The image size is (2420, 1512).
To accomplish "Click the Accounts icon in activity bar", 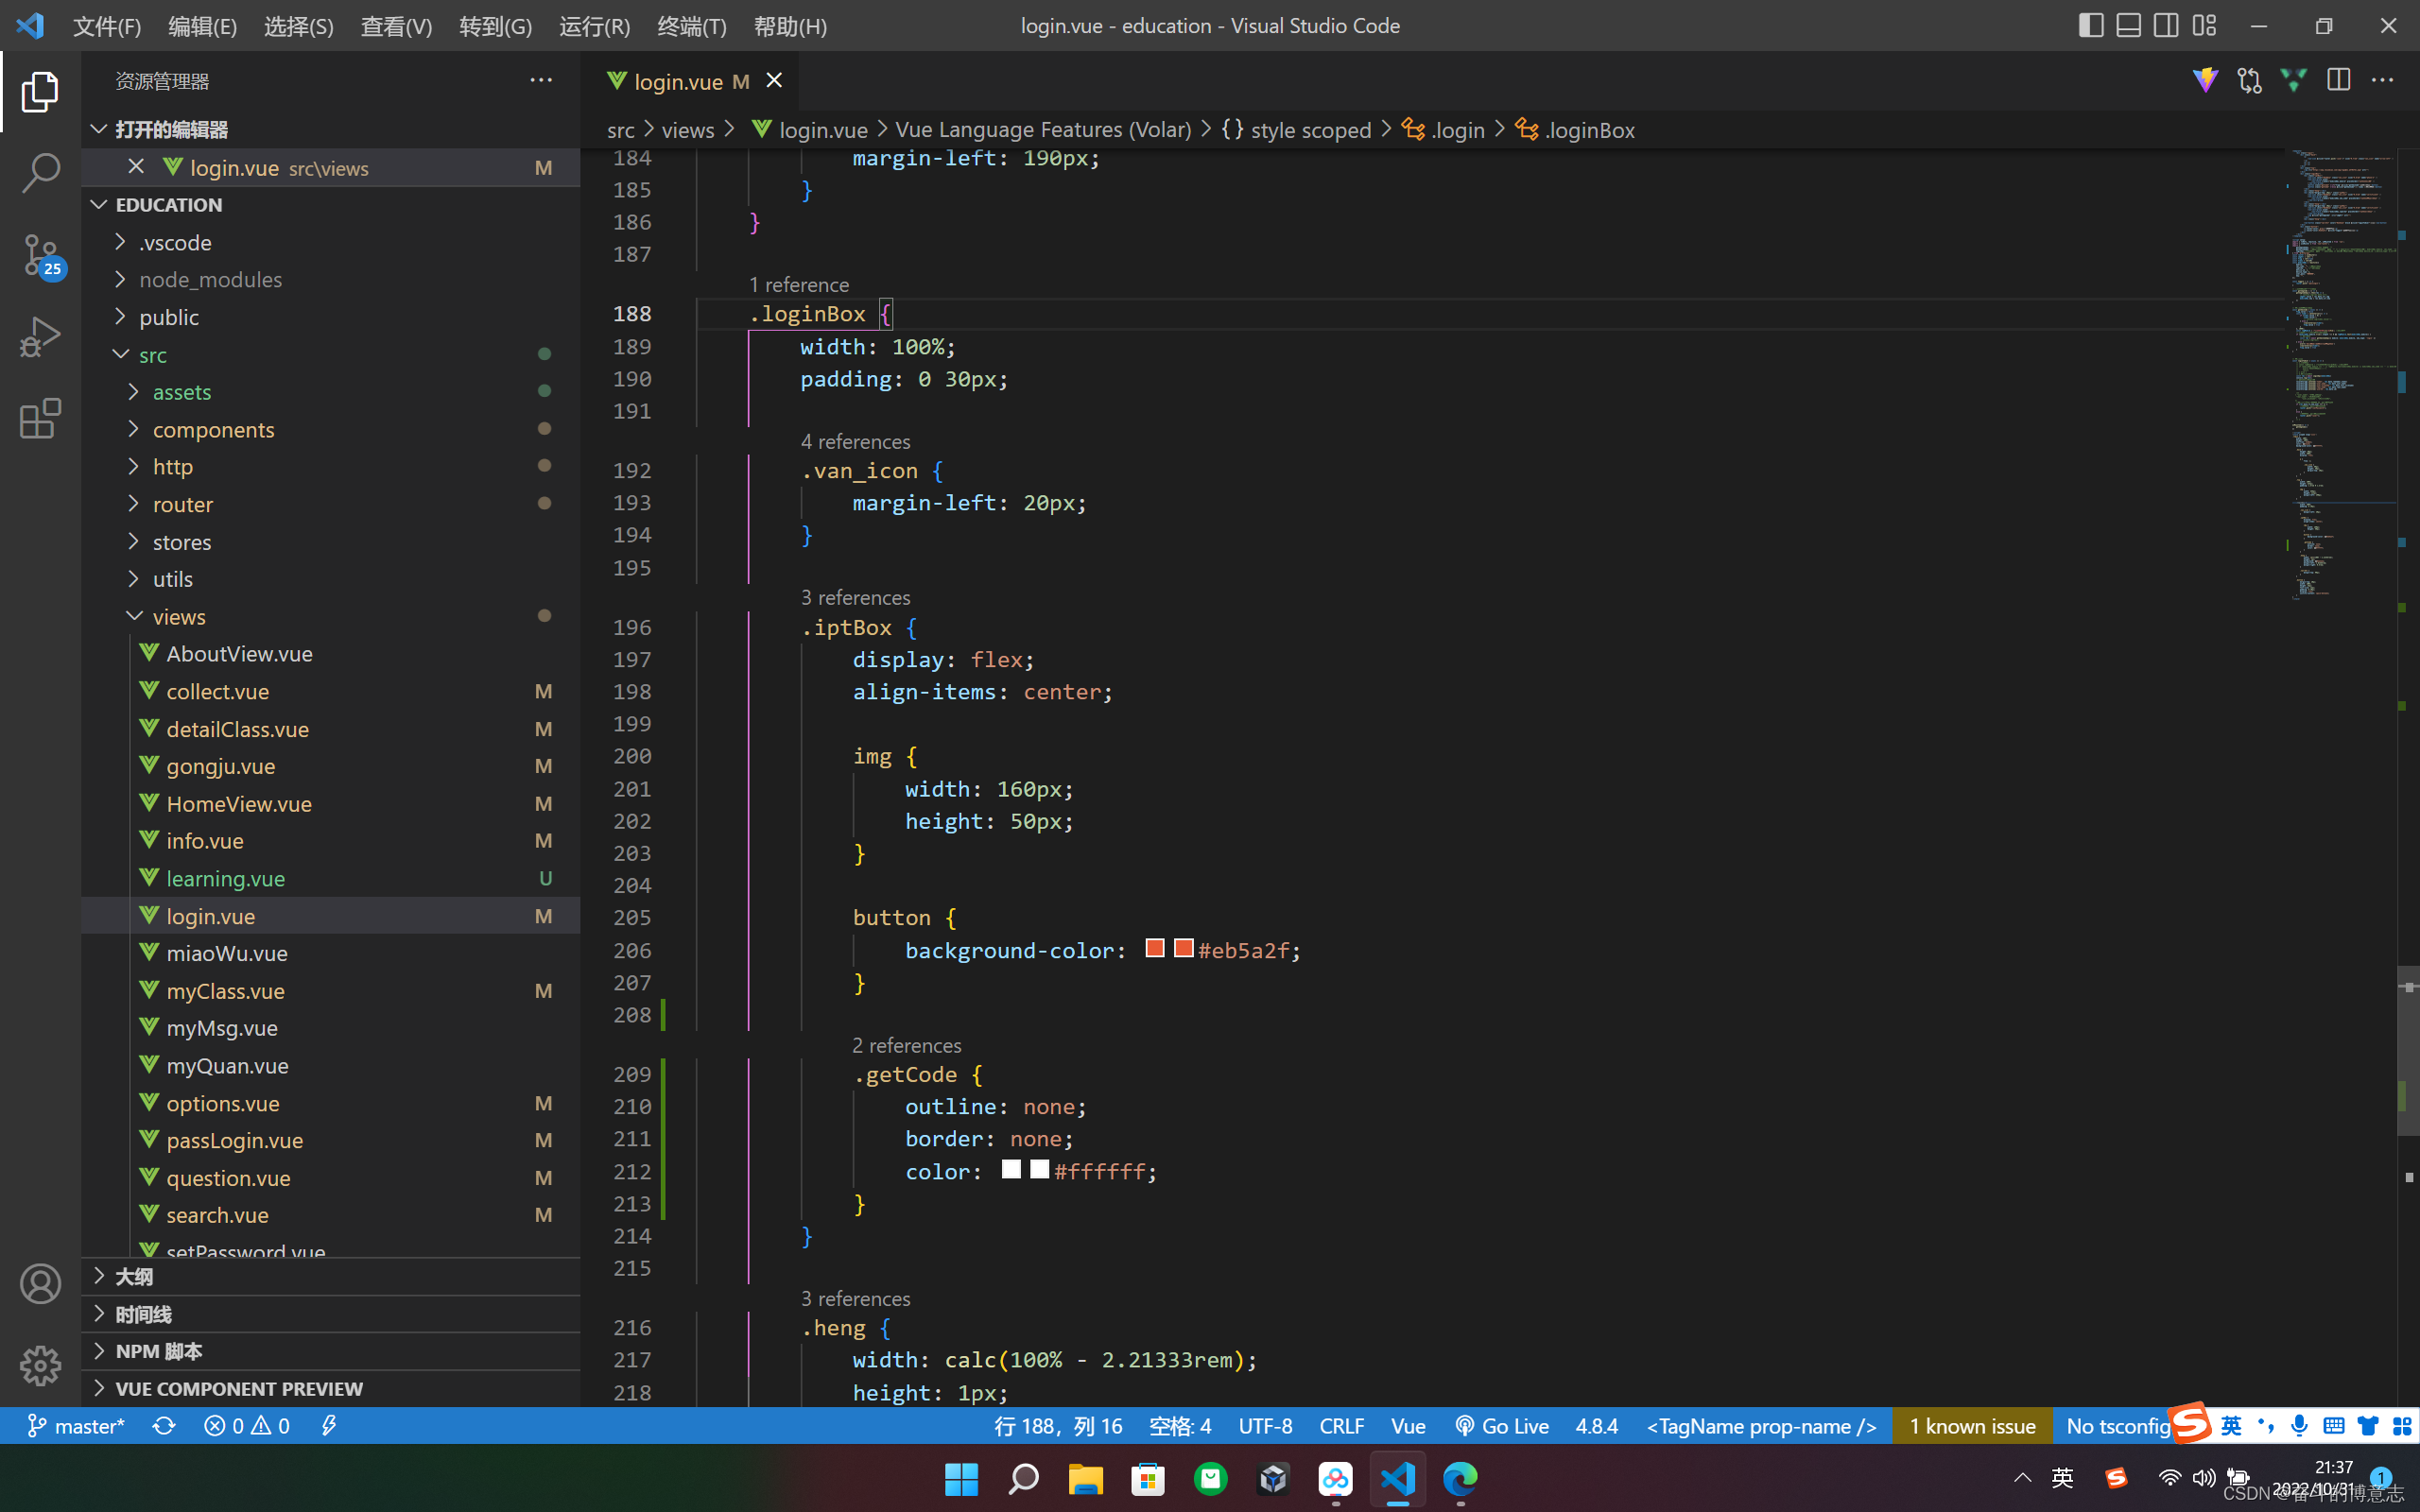I will coord(40,1283).
